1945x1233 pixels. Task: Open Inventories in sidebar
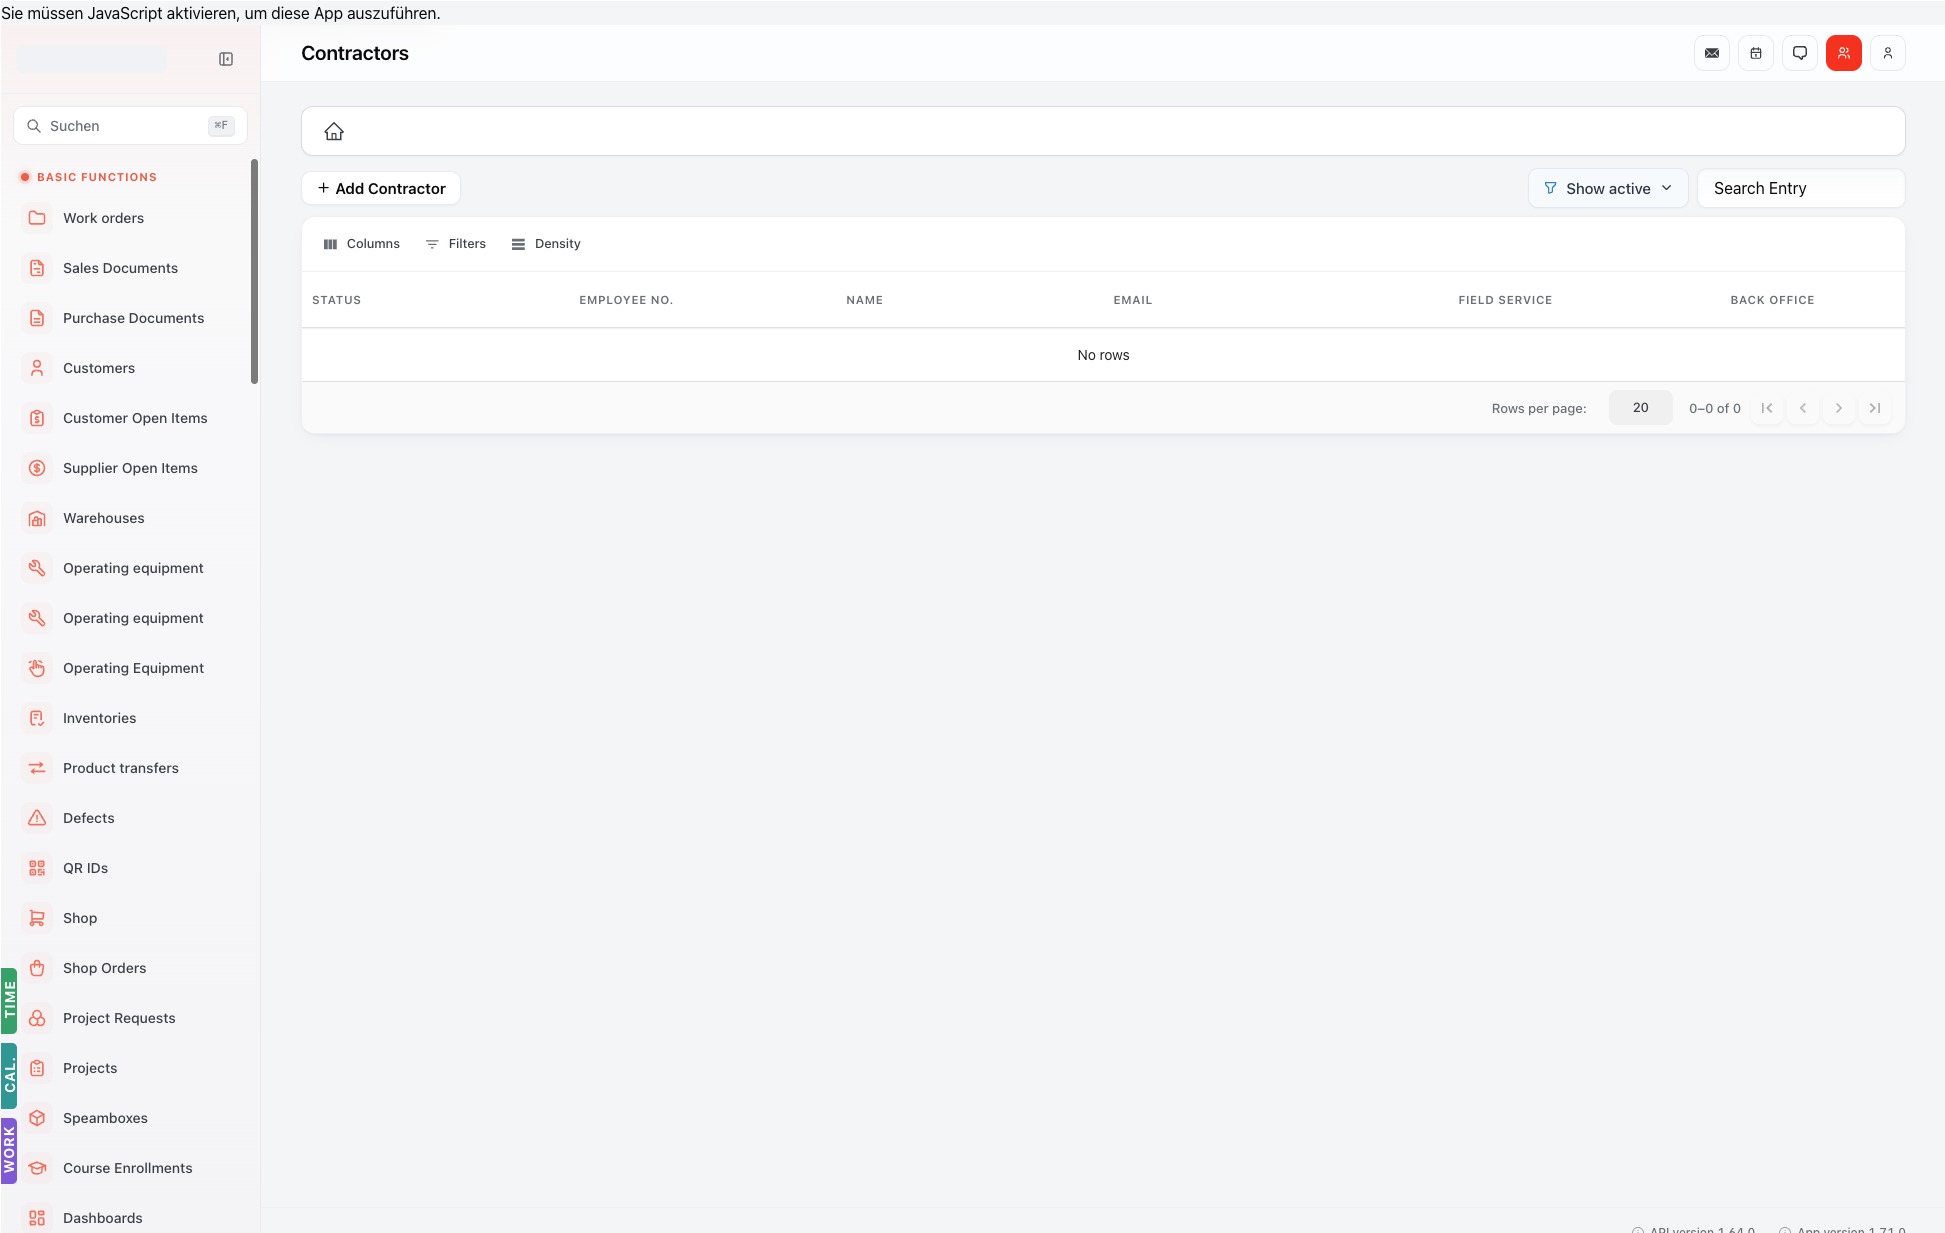tap(130, 718)
